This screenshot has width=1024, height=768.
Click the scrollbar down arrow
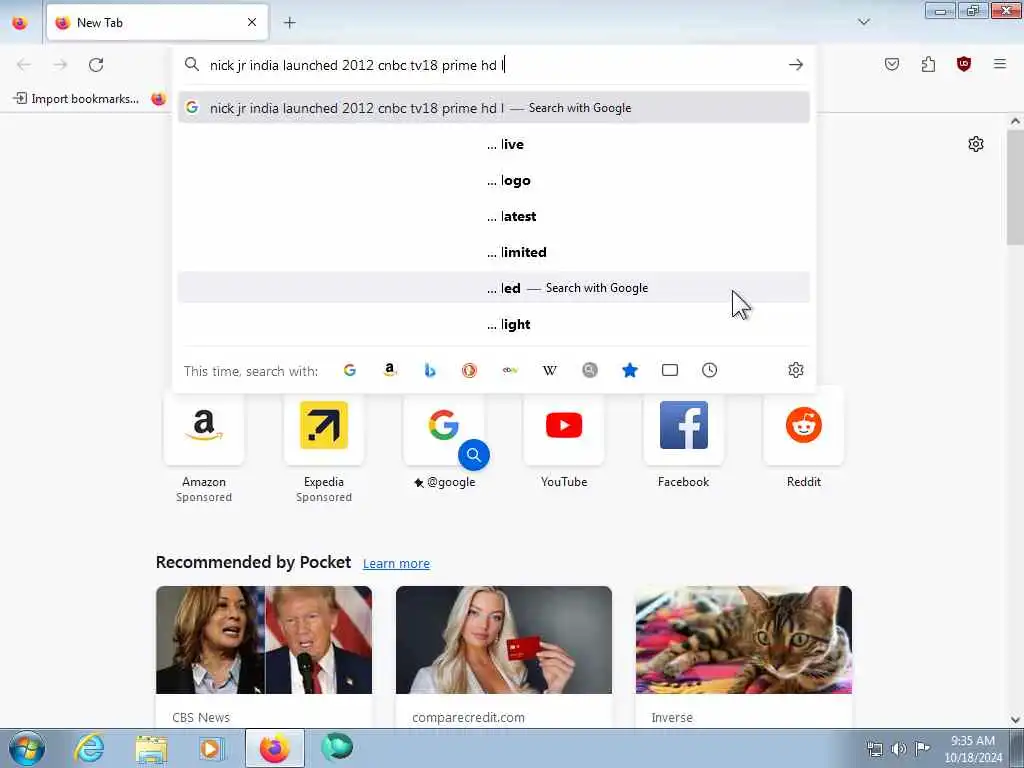tap(1015, 720)
